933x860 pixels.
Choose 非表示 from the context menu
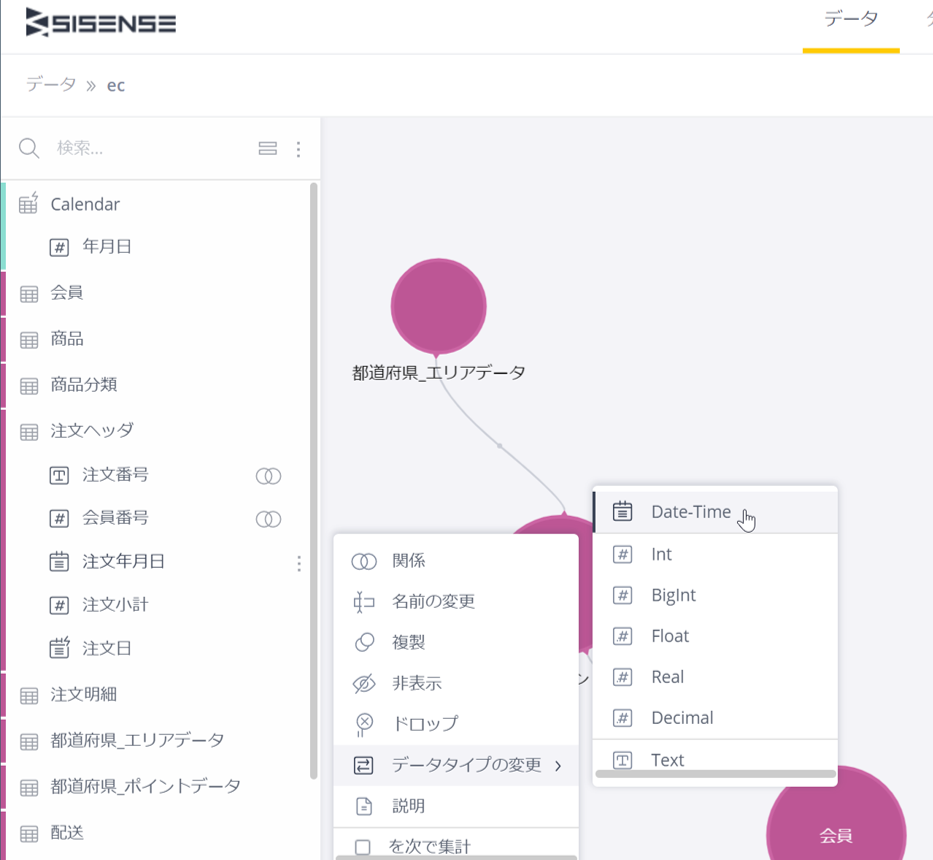coord(456,683)
